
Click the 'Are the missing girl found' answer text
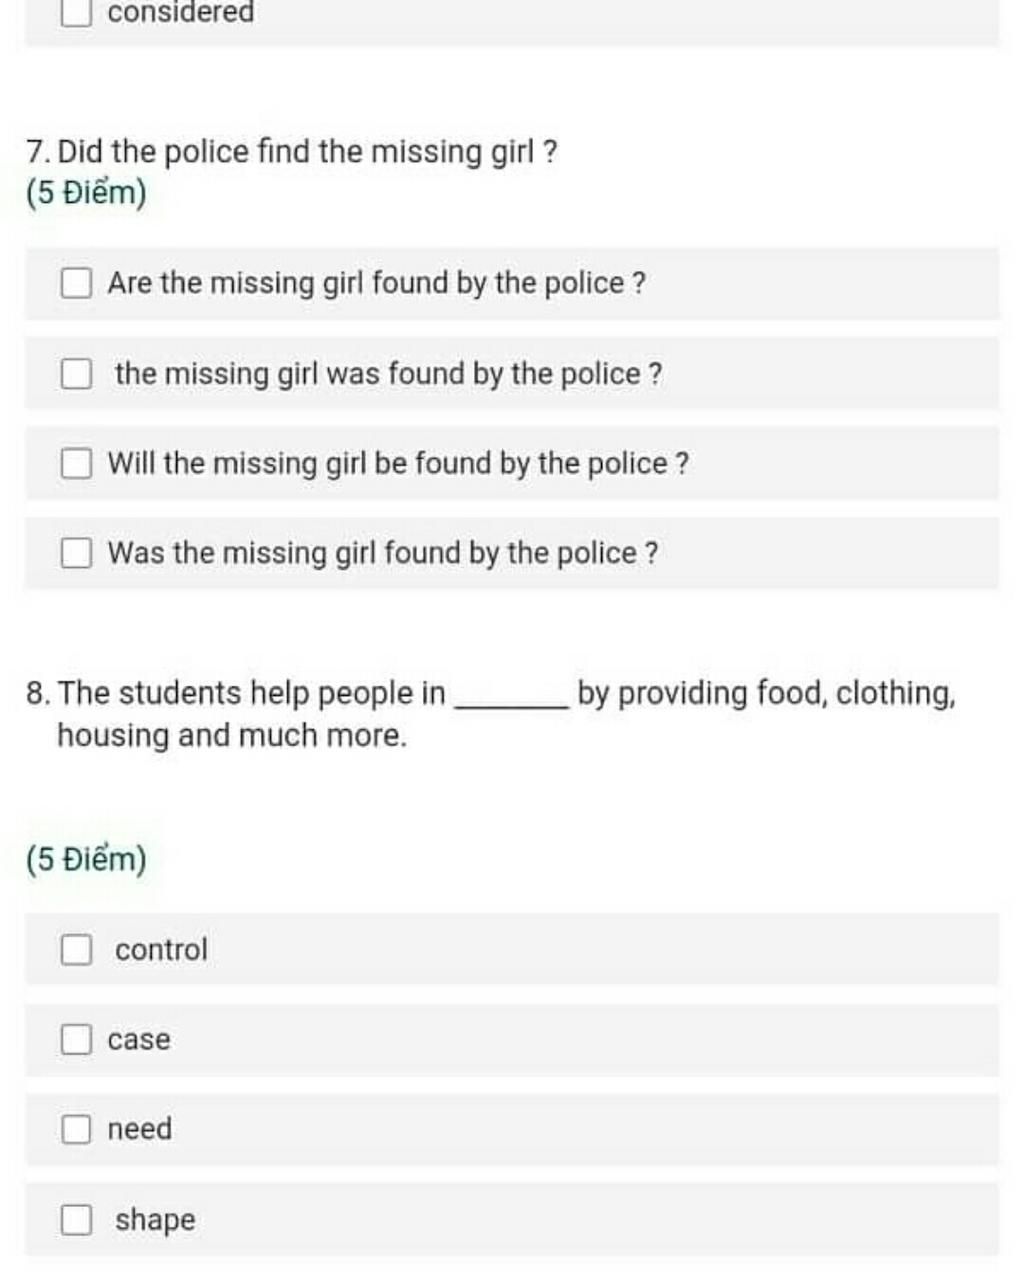point(377,283)
